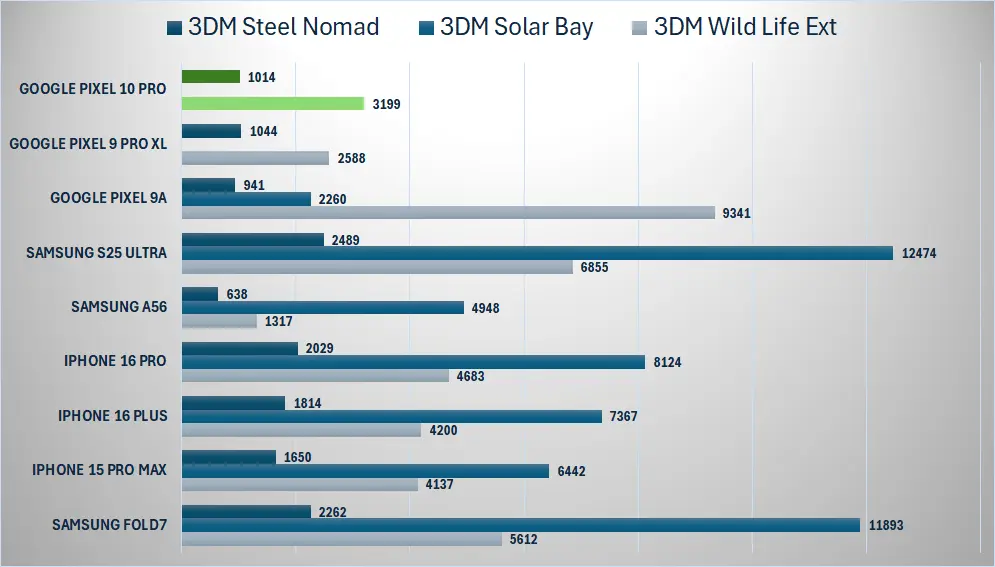Select the iPhone 16 Plus Solar Bay bar

[392, 416]
